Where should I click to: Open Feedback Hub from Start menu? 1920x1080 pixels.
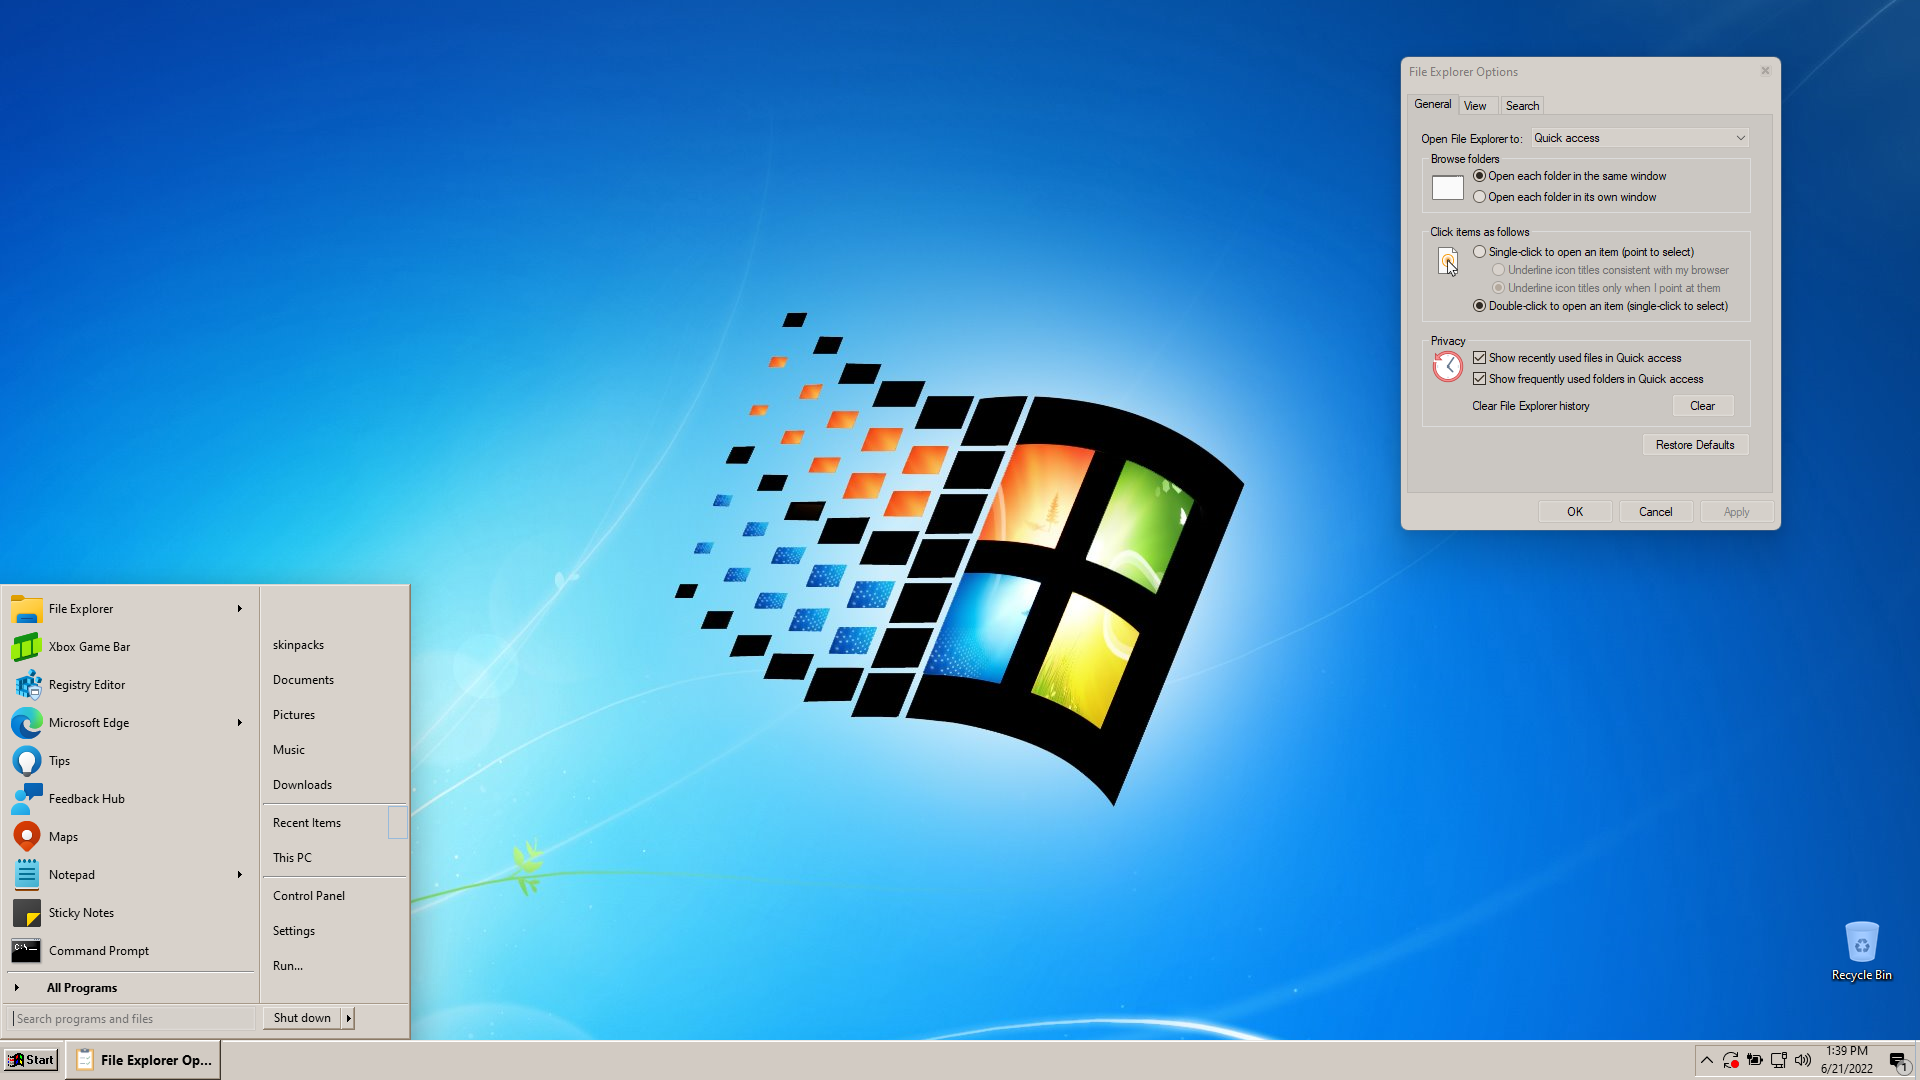click(x=86, y=799)
